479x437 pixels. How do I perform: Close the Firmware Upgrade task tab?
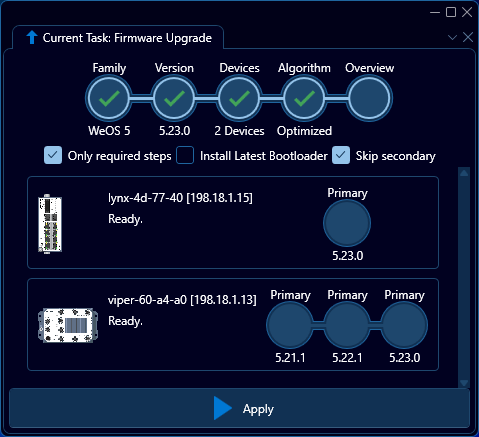click(468, 37)
